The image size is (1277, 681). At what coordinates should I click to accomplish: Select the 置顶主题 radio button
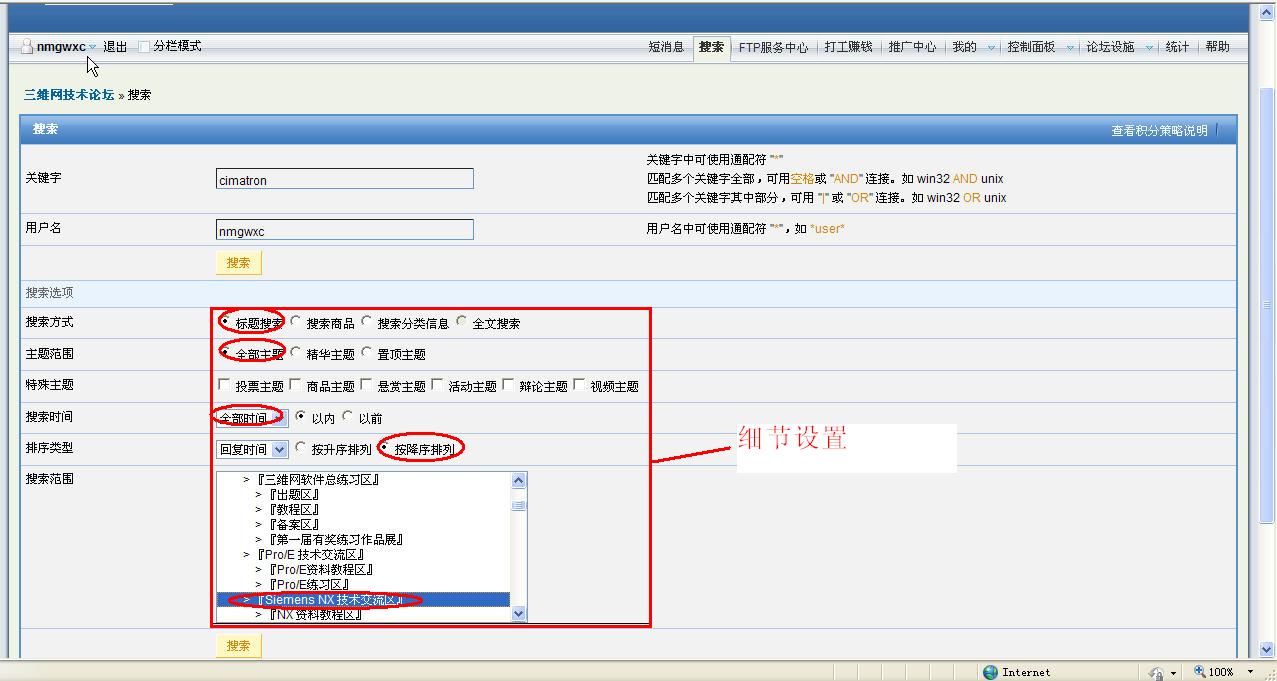coord(366,353)
